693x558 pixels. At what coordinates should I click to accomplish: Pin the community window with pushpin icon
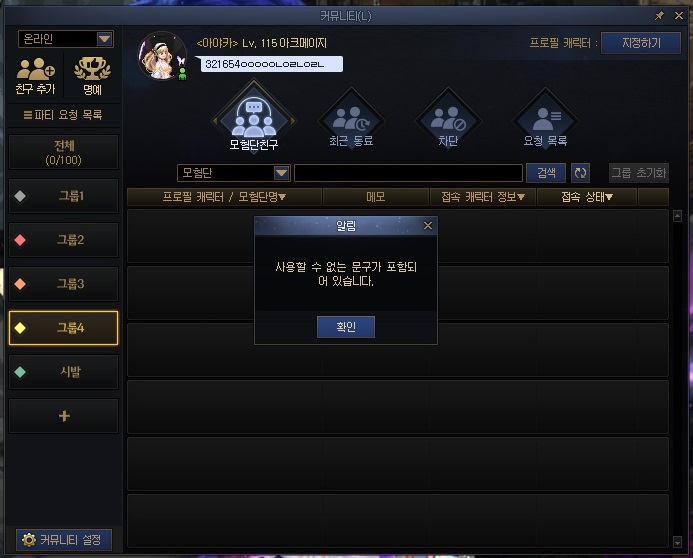point(659,16)
